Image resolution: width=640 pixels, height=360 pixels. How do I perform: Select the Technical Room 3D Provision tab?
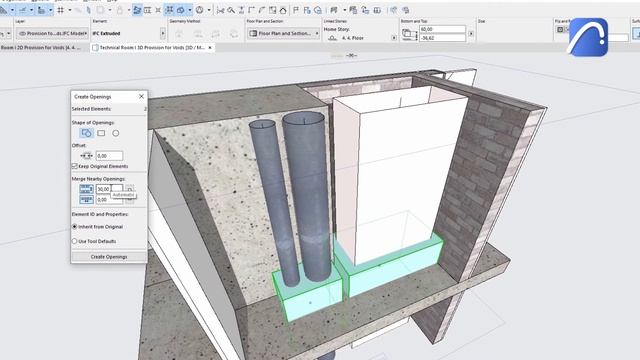click(151, 48)
